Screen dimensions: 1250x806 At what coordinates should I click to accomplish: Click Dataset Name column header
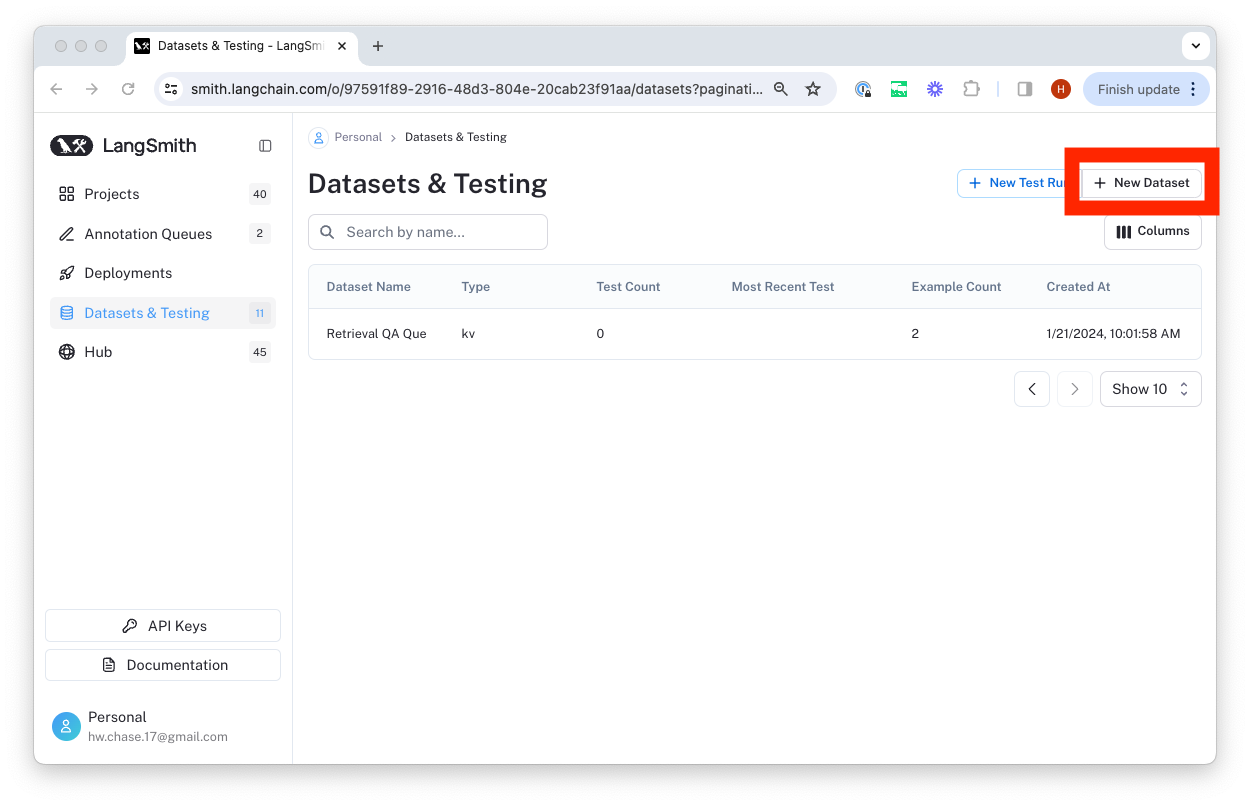[368, 287]
